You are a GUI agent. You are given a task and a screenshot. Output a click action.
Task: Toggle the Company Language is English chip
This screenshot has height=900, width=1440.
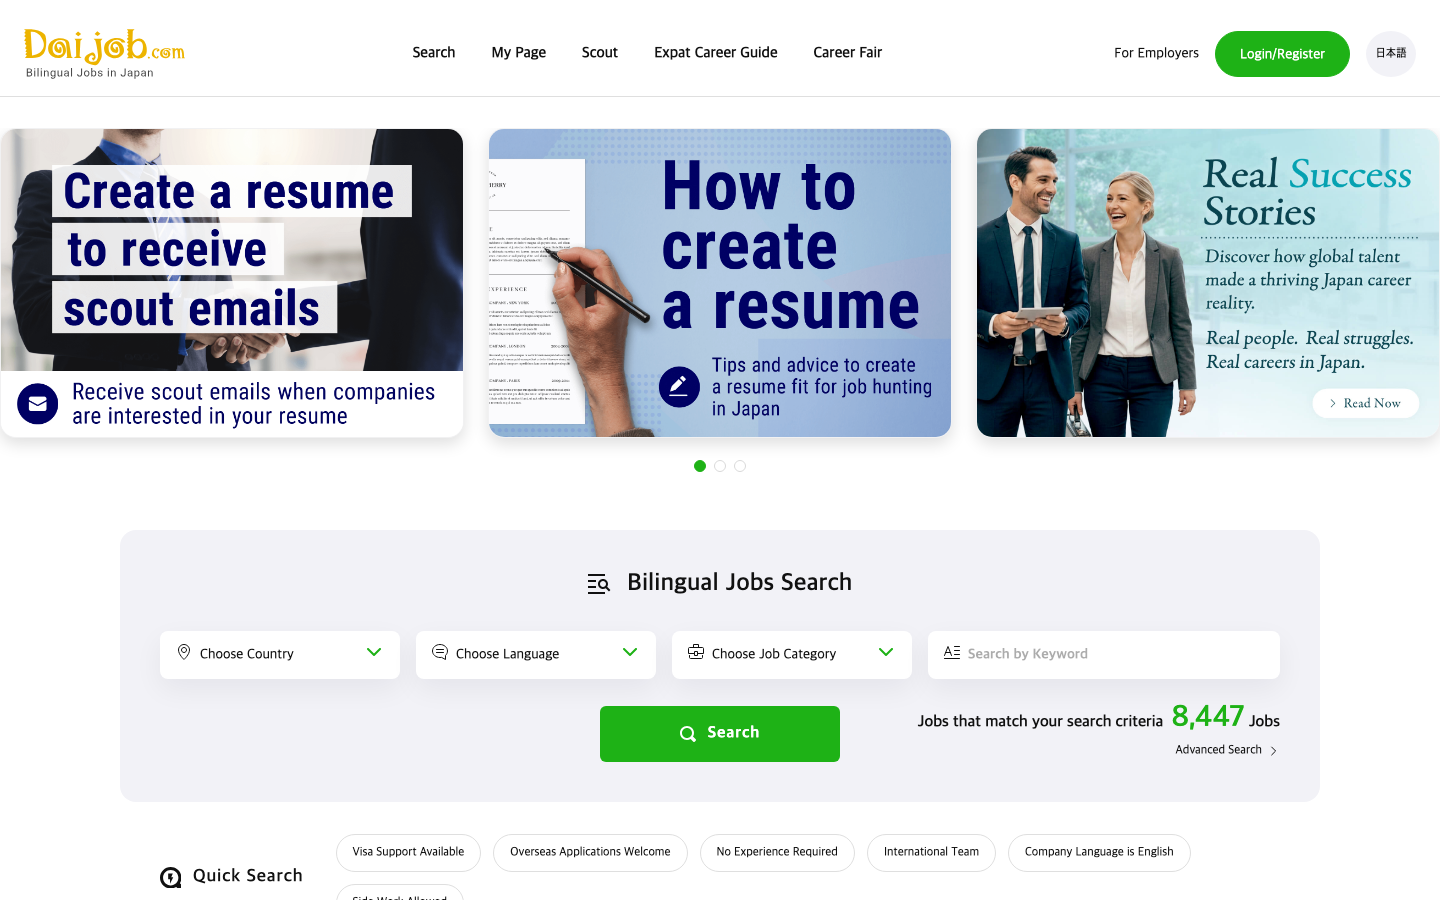coord(1099,853)
